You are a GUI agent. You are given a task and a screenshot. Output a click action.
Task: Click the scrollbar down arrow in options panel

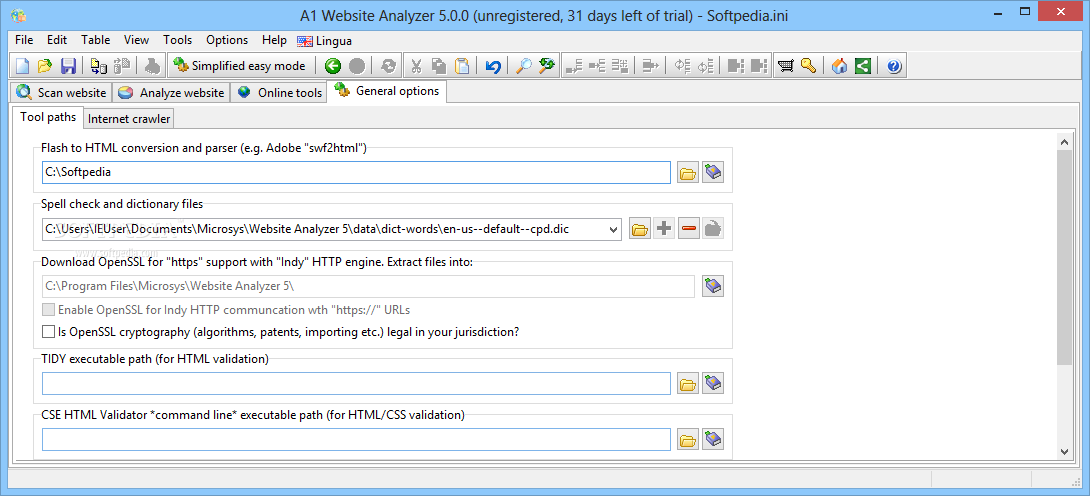click(1064, 451)
